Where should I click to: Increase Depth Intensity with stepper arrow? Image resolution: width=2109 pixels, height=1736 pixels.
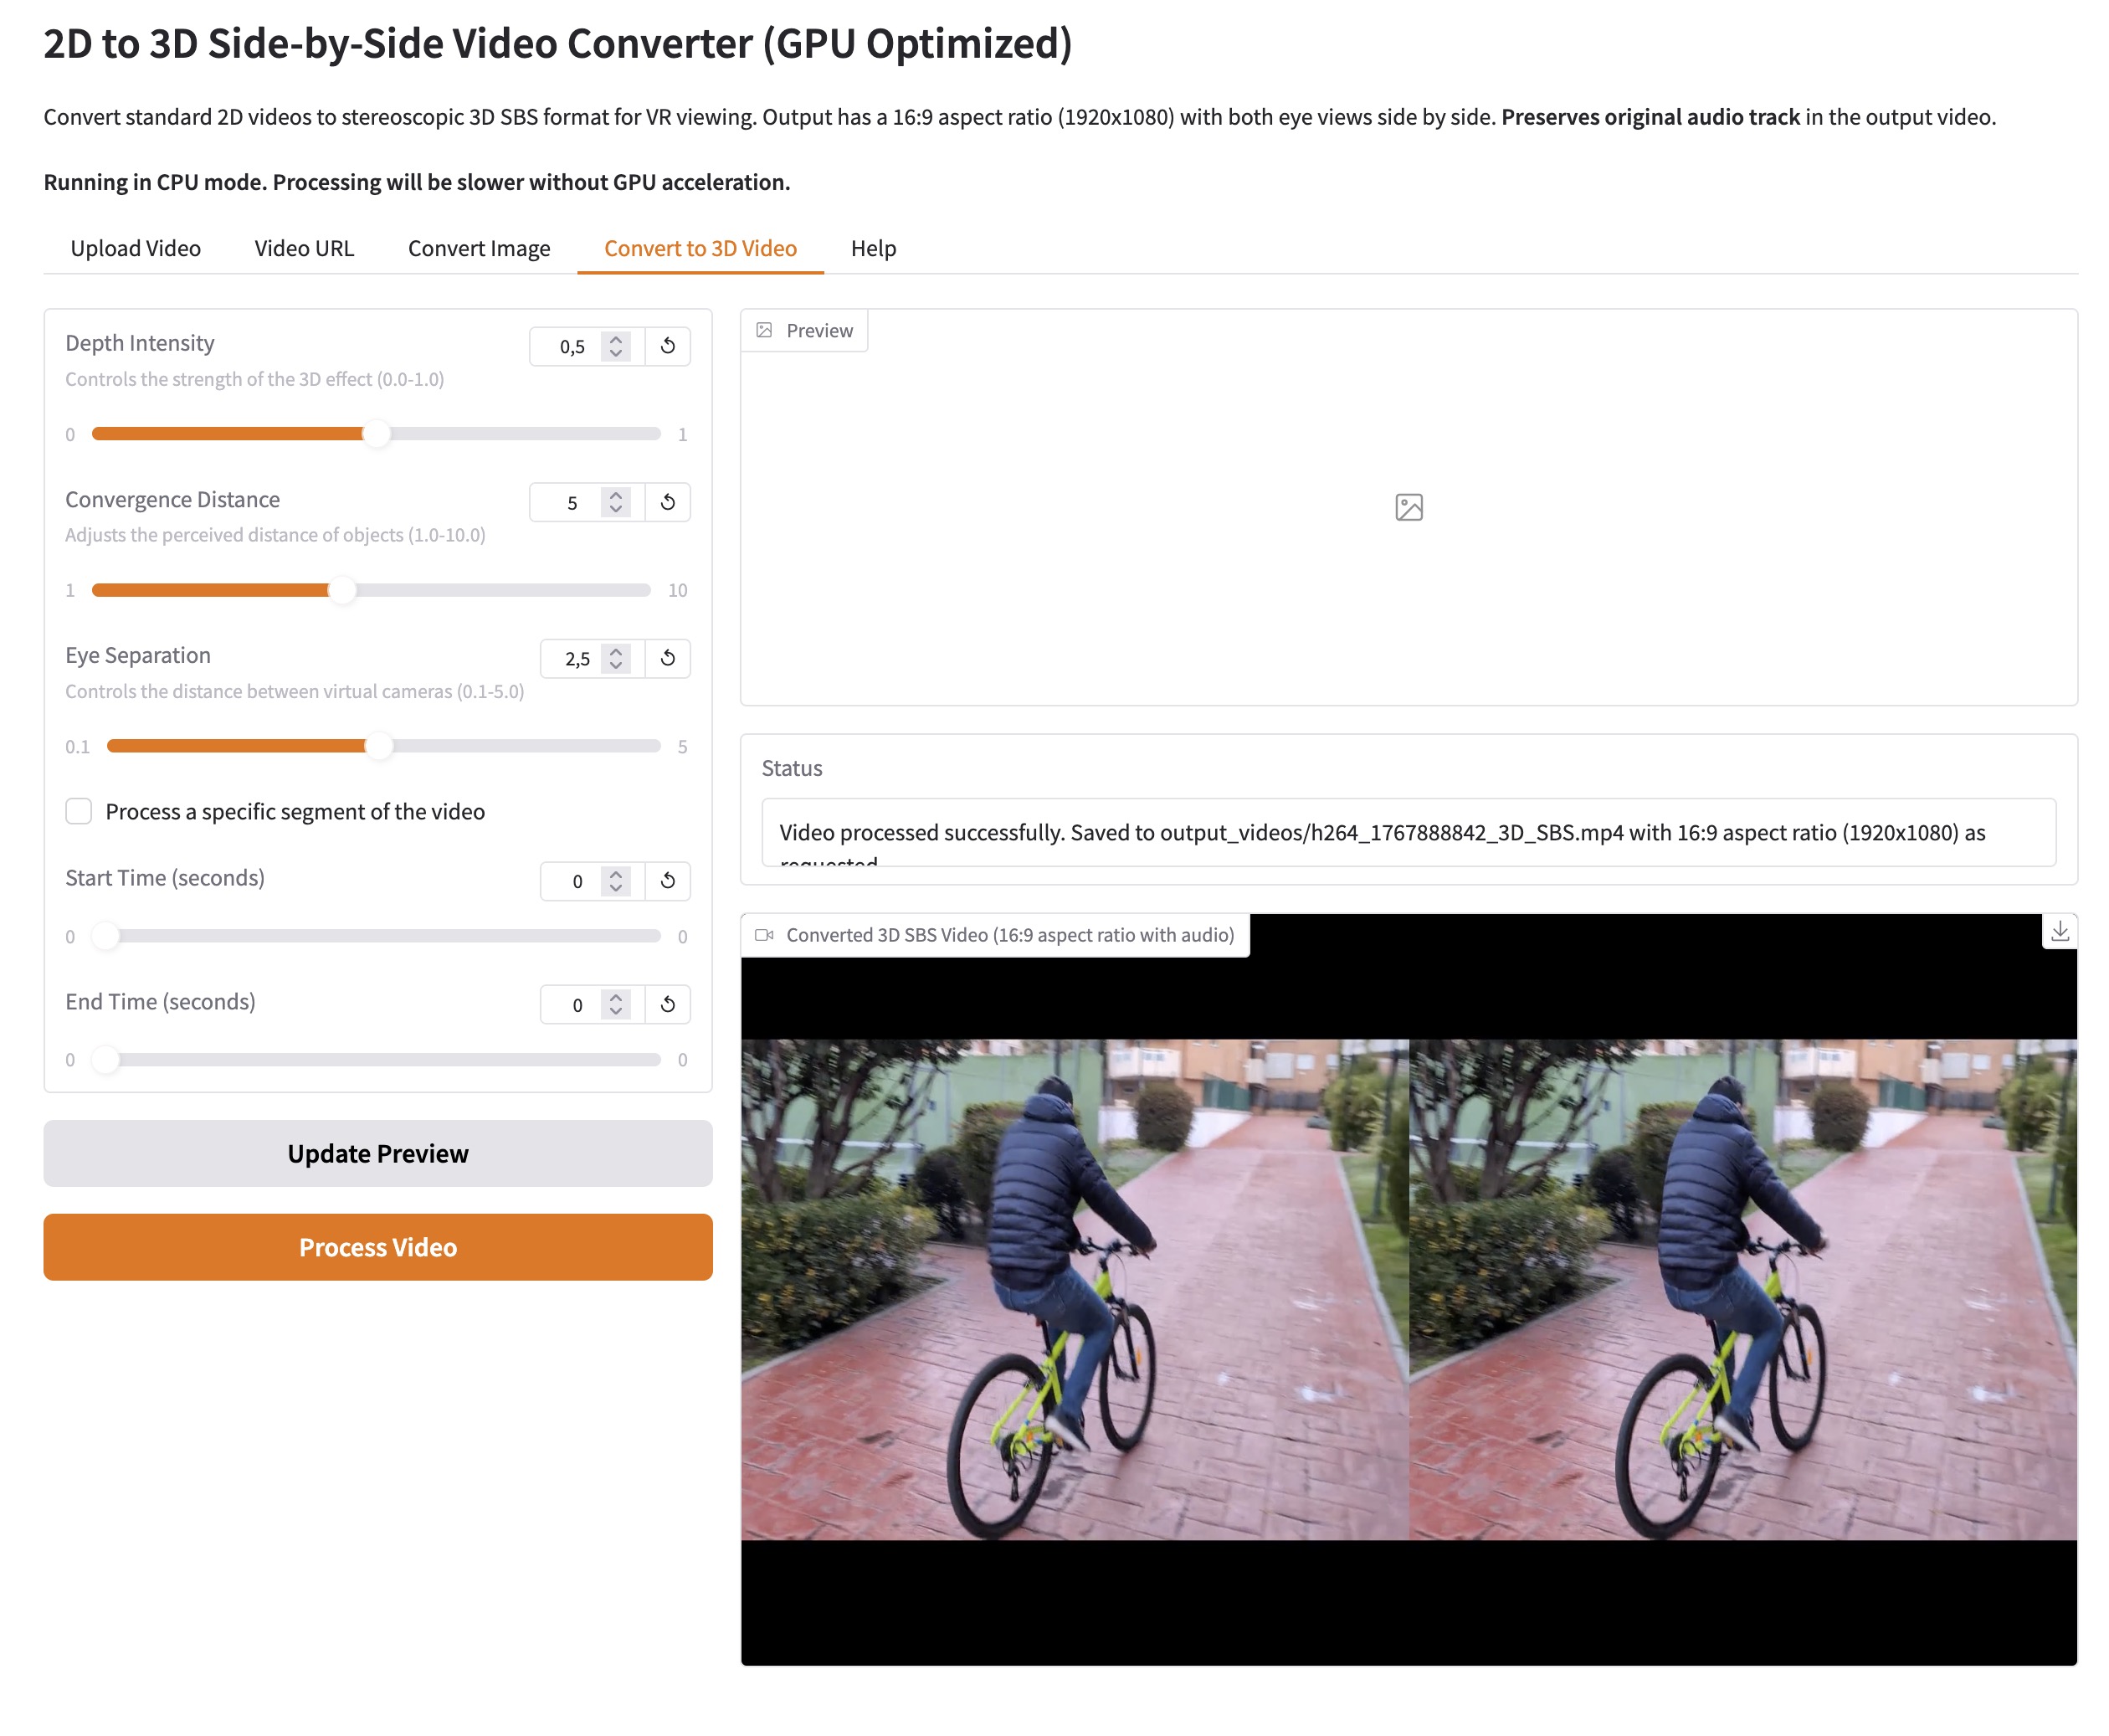point(616,339)
